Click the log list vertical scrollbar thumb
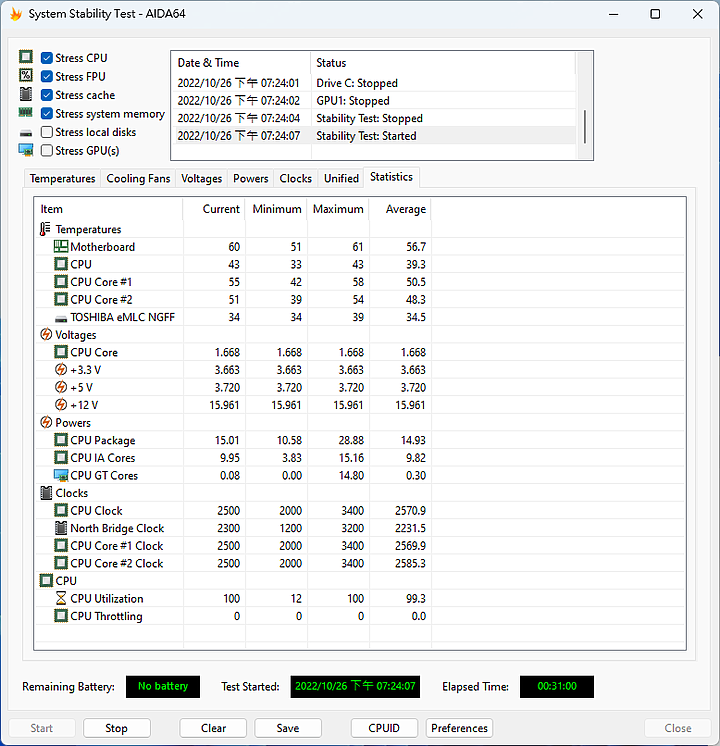 point(584,127)
